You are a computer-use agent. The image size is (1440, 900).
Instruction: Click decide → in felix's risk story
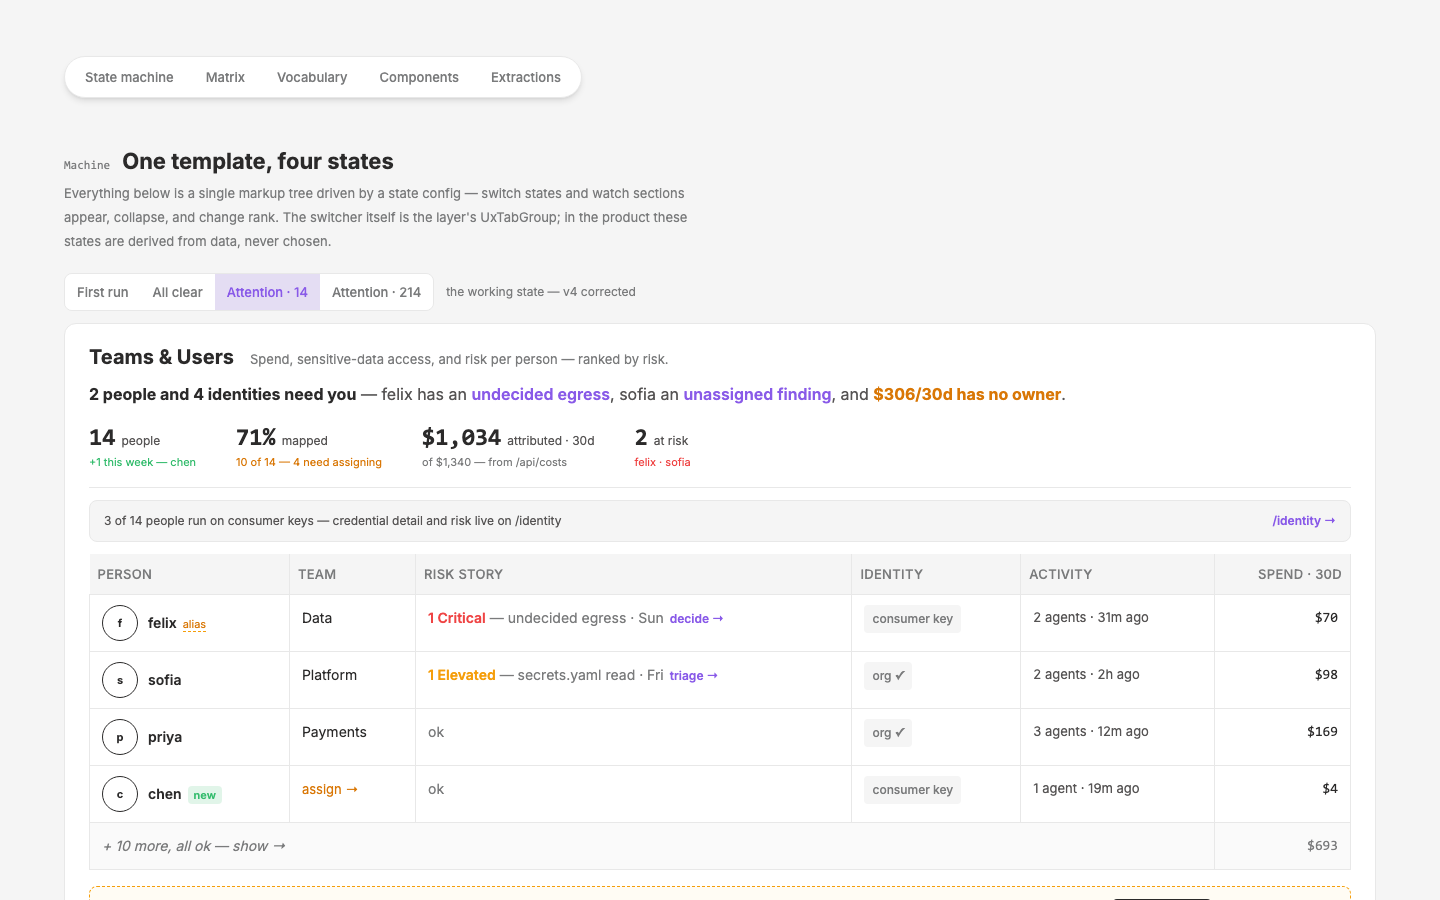[696, 619]
